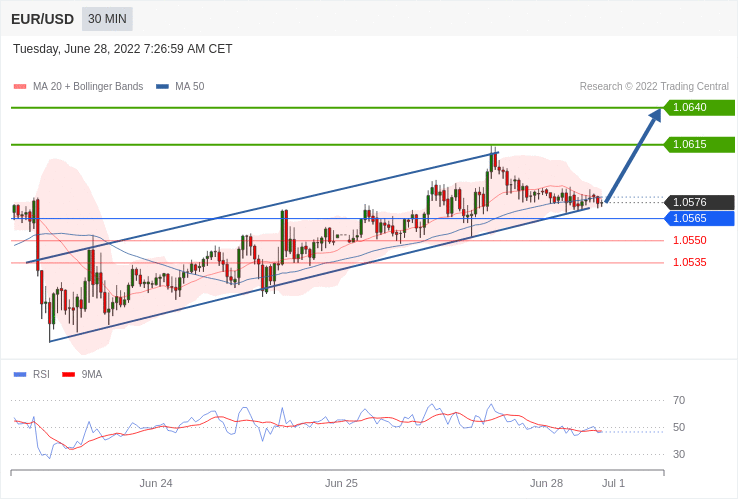The image size is (738, 500).
Task: Click the 1.0615 green resistance price tag
Action: pyautogui.click(x=699, y=145)
